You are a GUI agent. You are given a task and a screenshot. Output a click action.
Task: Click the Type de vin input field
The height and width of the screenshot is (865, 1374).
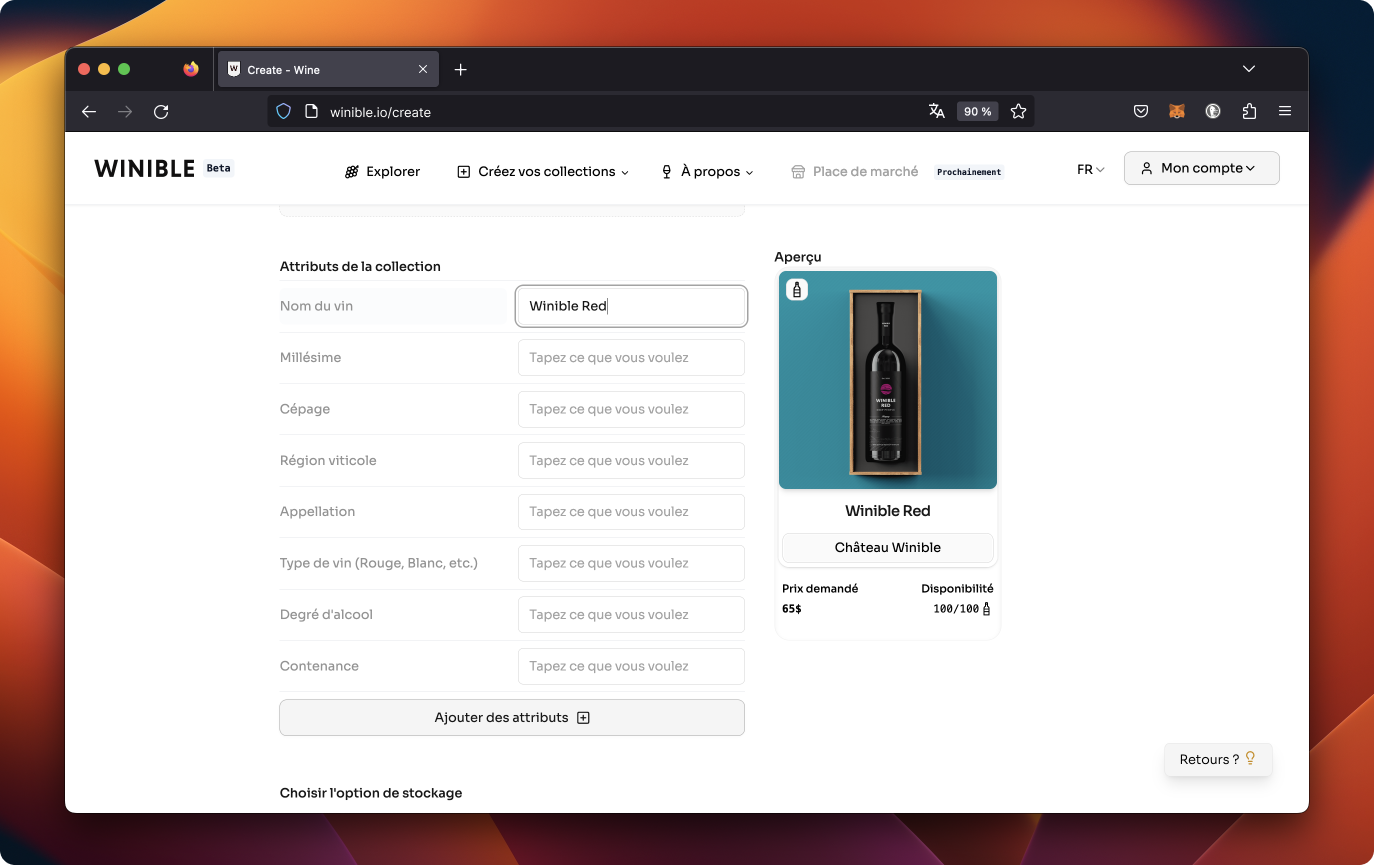pos(631,563)
